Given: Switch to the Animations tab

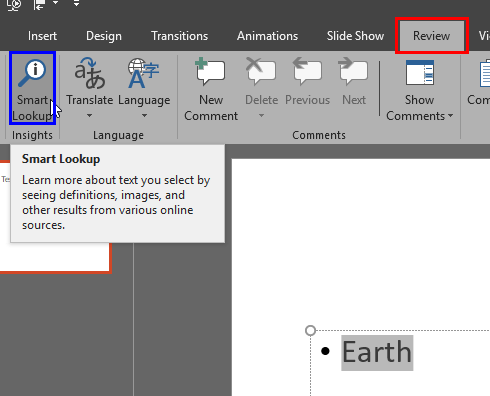Looking at the screenshot, I should 267,36.
